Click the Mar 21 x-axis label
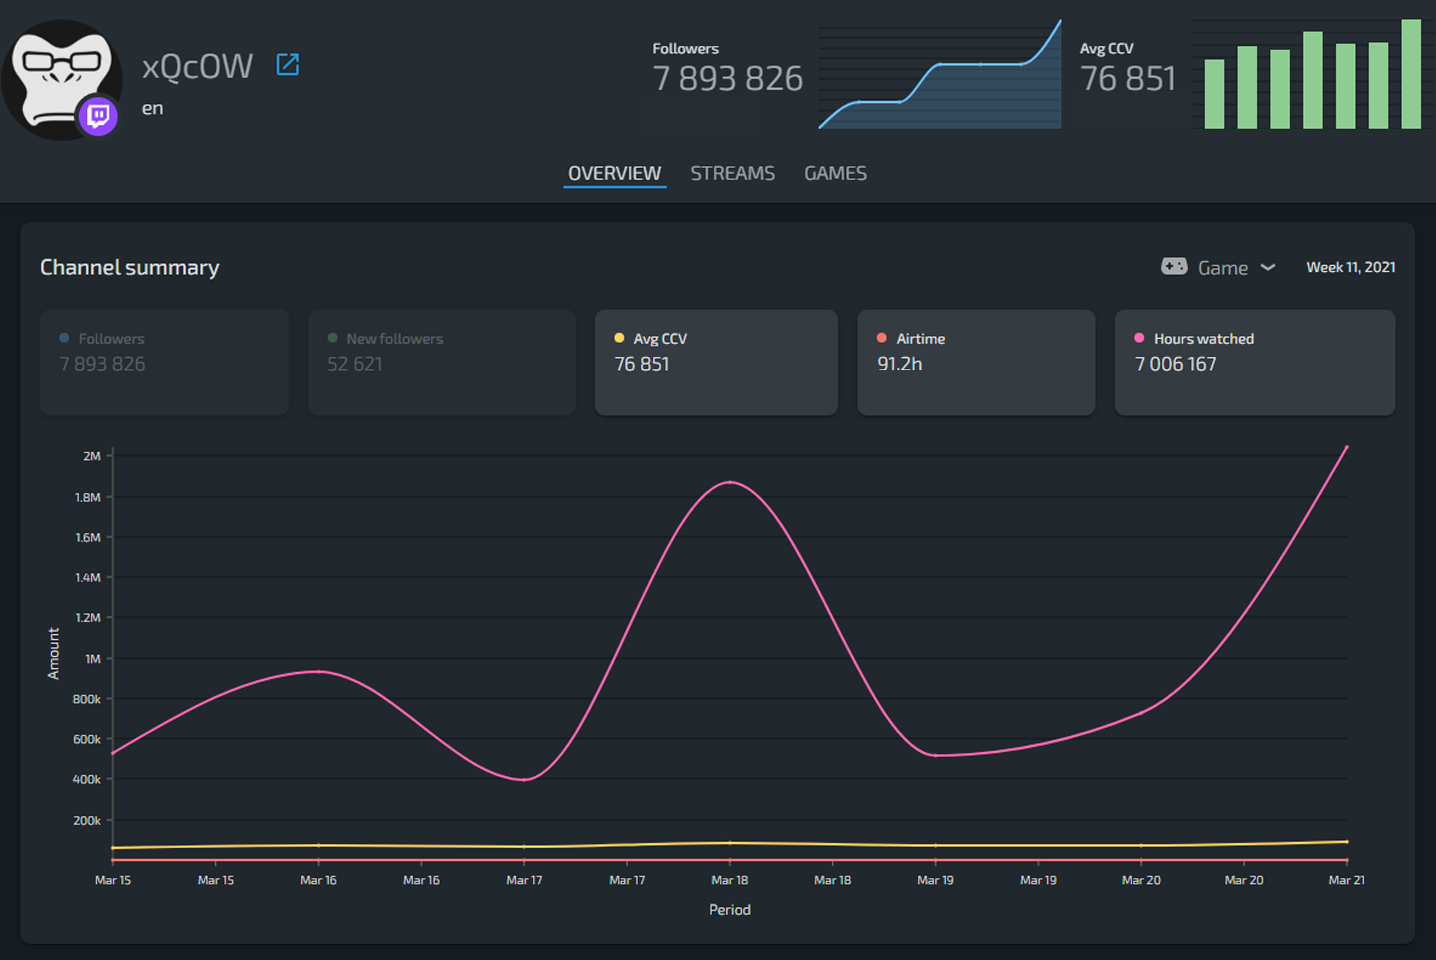The height and width of the screenshot is (960, 1436). tap(1346, 880)
